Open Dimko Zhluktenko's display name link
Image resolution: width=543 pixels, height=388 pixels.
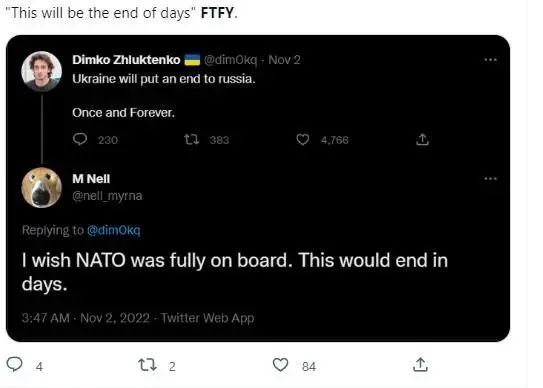pos(126,60)
